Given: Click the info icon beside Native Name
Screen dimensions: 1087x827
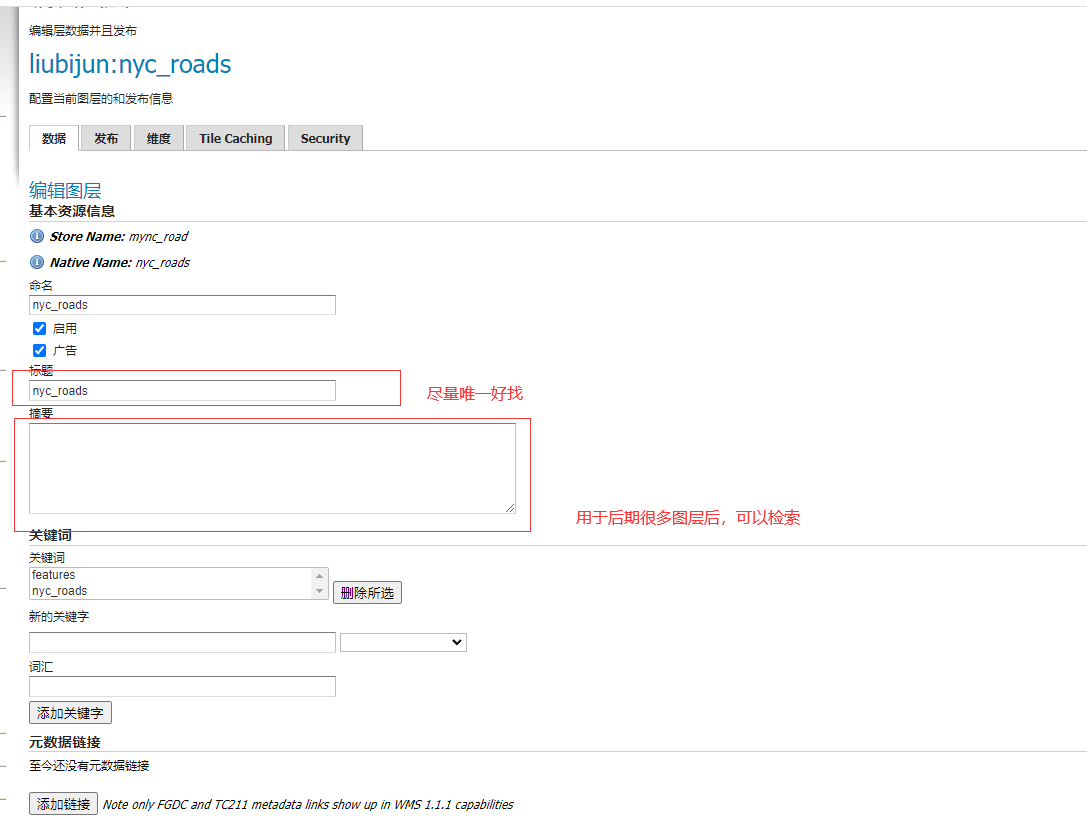Looking at the screenshot, I should tap(37, 262).
